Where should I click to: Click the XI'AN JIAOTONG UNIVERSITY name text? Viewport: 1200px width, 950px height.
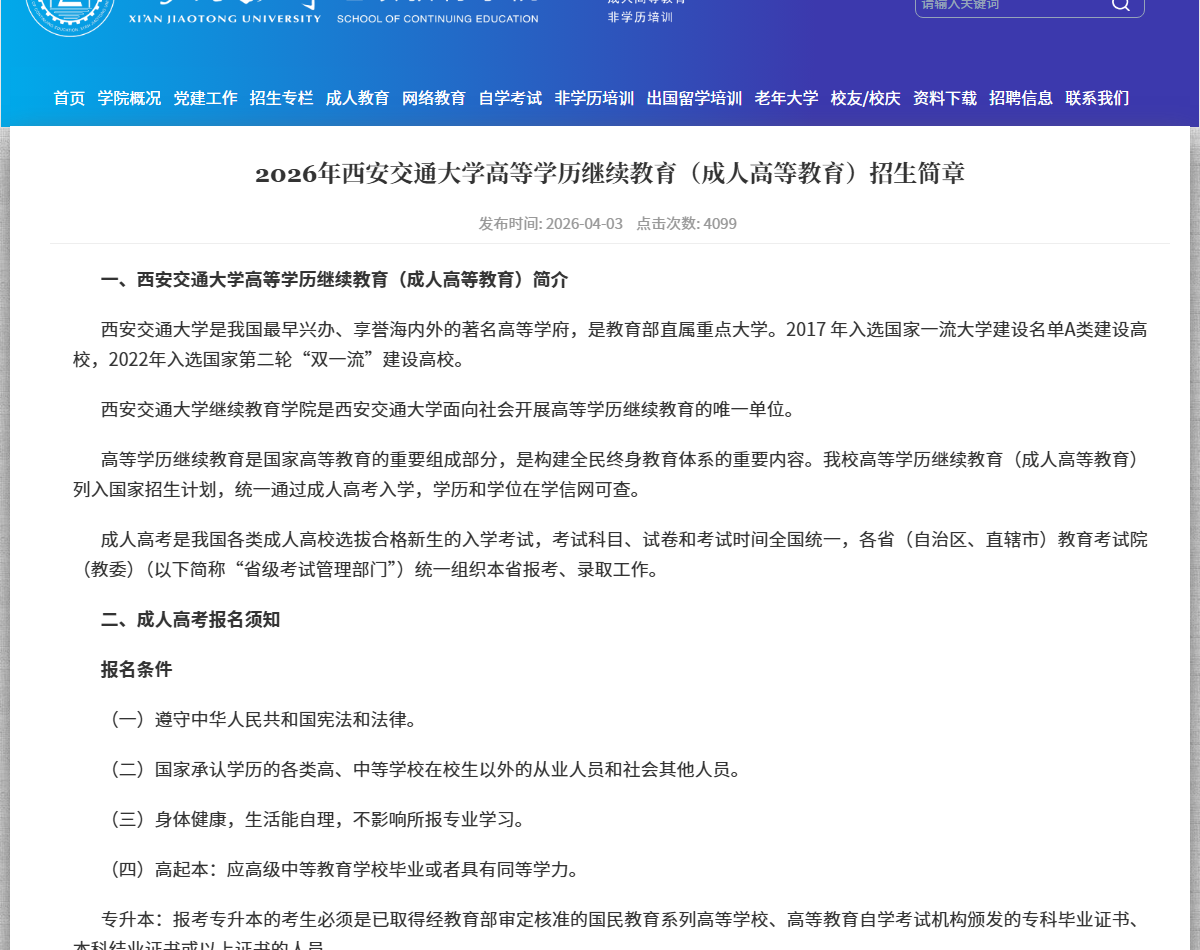tap(225, 19)
